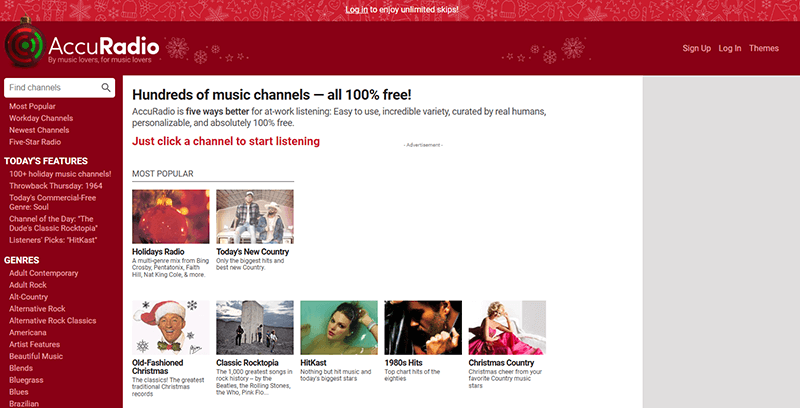Image resolution: width=800 pixels, height=408 pixels.
Task: Click Holidays Radio red ornament thumbnail
Action: pos(170,217)
